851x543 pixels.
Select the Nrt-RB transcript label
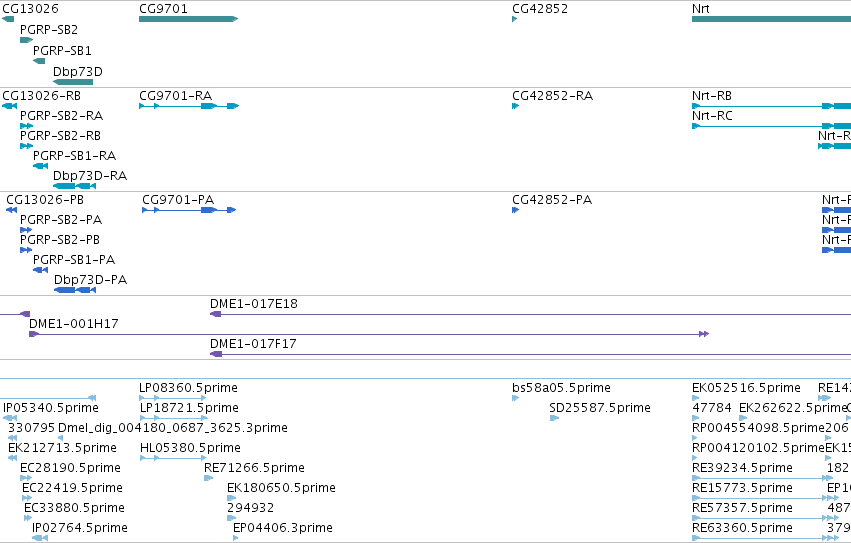[712, 96]
